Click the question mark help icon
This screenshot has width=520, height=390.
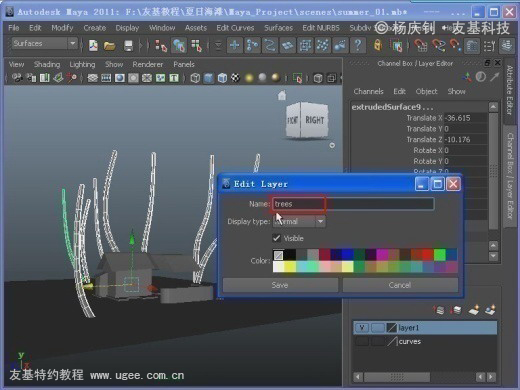358,45
